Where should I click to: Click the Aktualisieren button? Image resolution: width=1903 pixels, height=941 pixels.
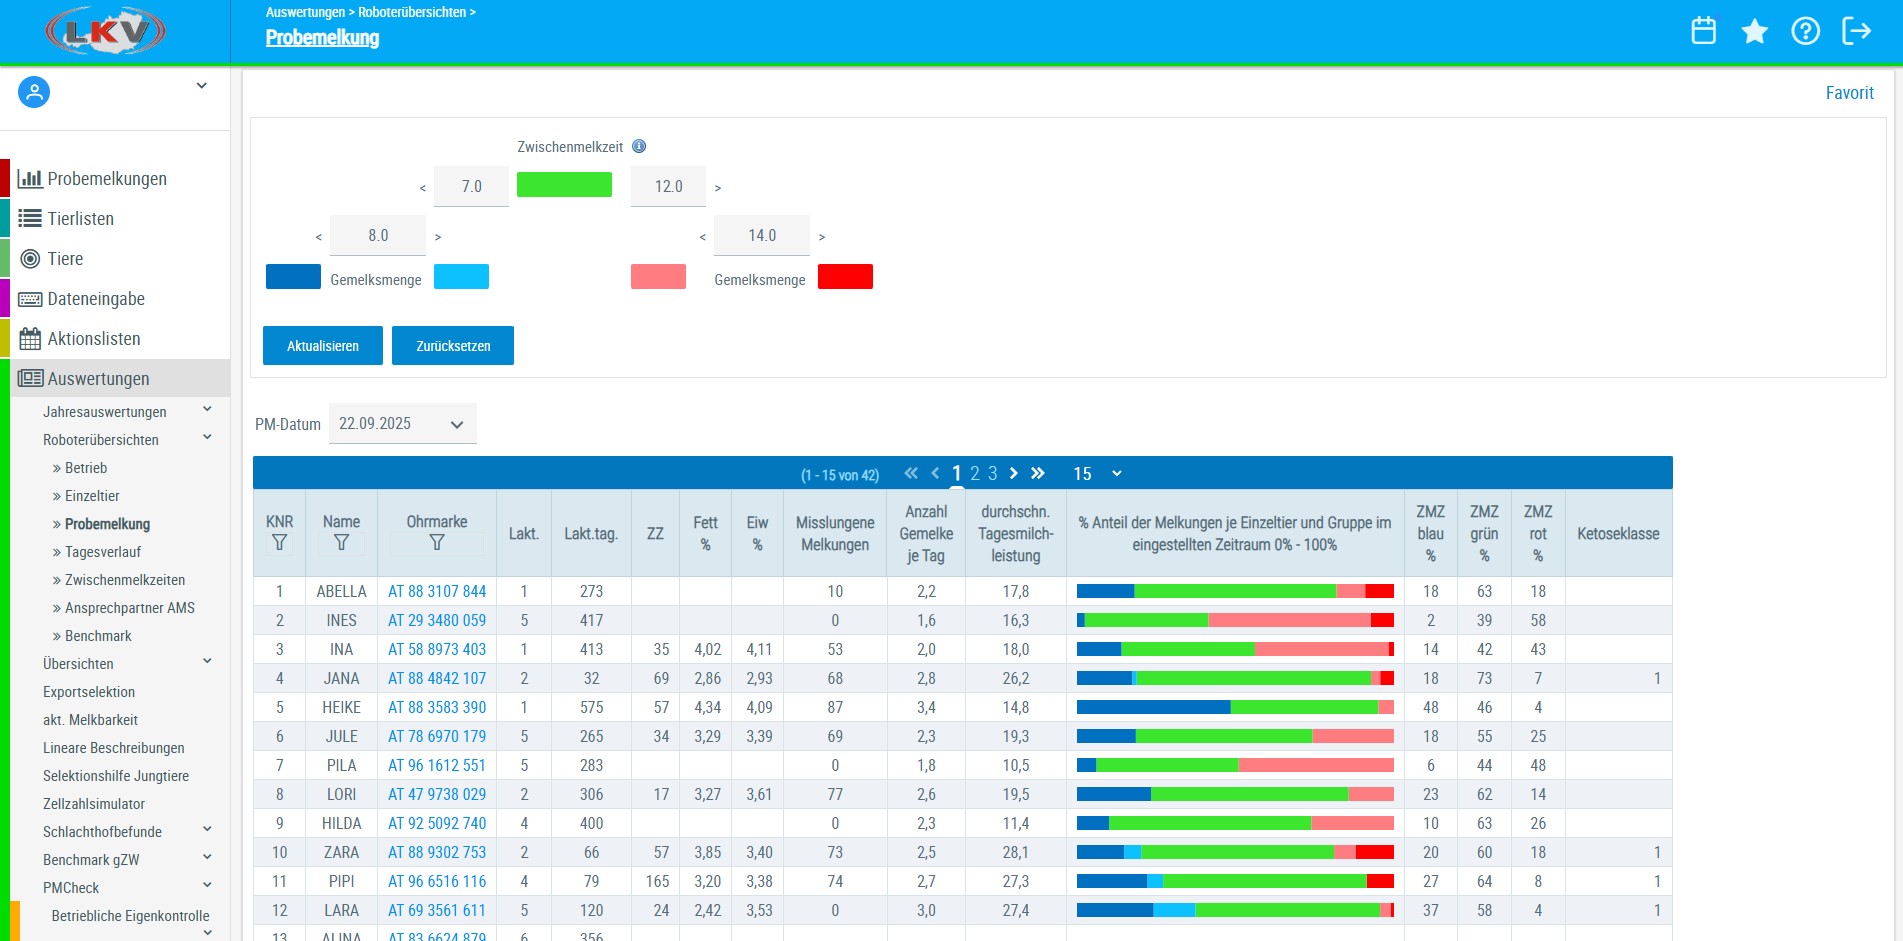(322, 346)
